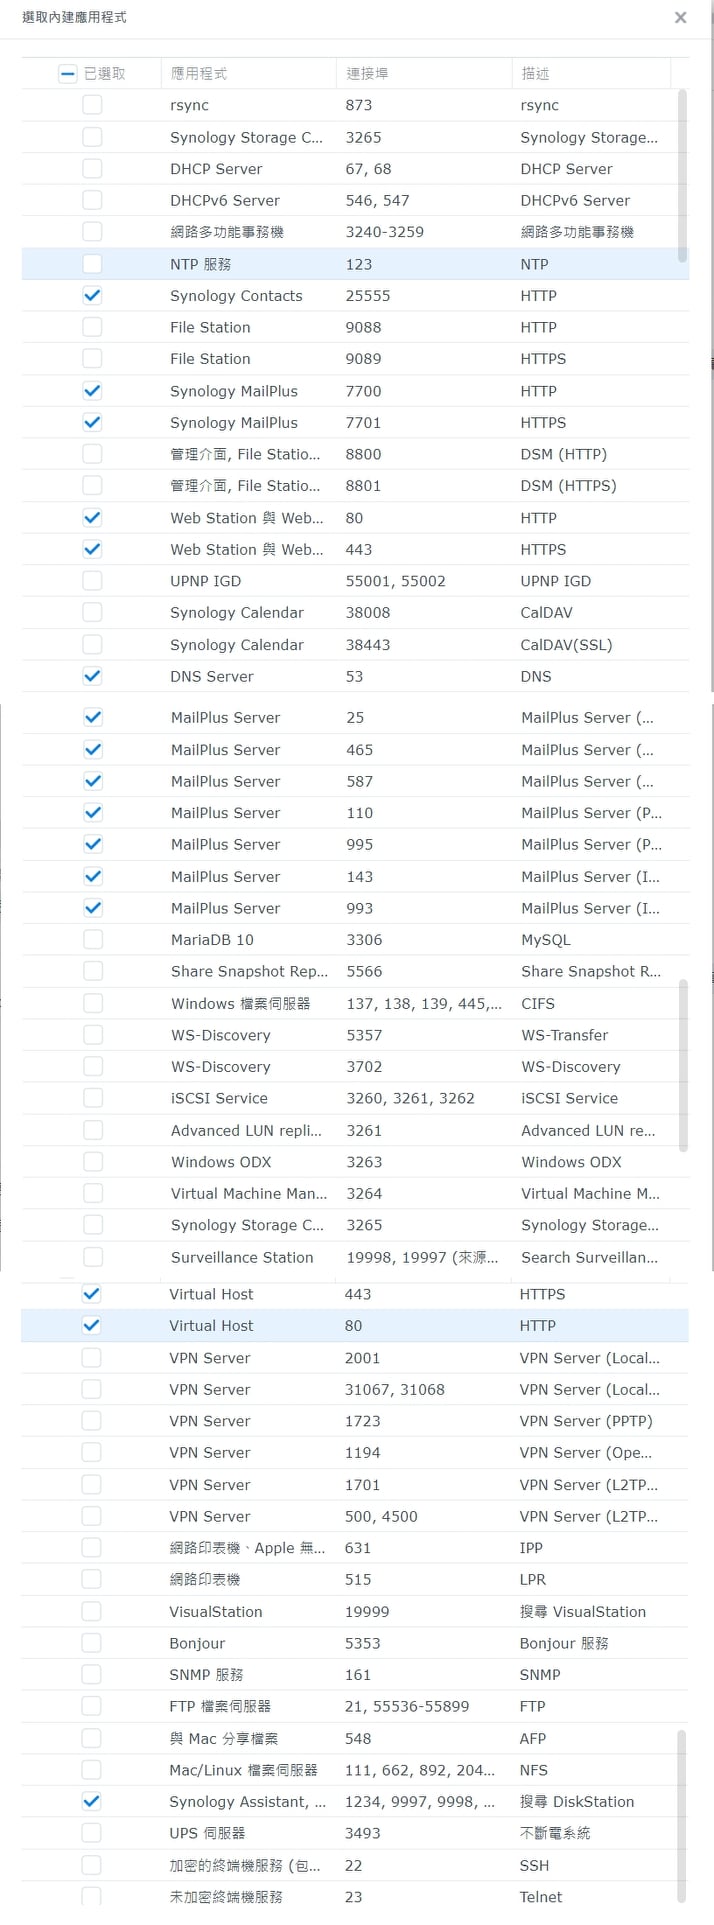Click the port value 500, 4500

tap(381, 1516)
